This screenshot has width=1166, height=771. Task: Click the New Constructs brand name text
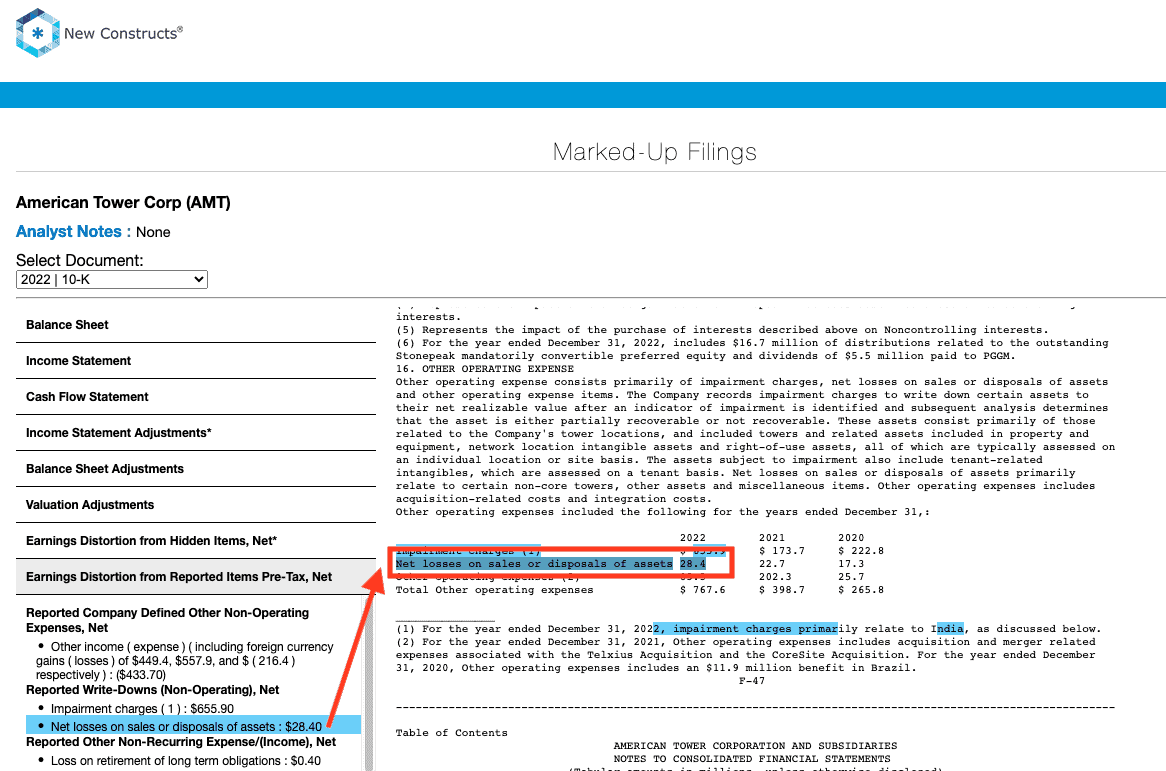123,33
